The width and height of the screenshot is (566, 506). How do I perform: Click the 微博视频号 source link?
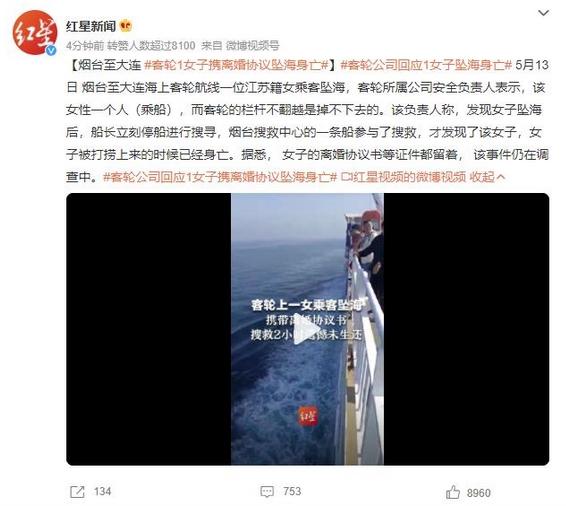pos(252,45)
